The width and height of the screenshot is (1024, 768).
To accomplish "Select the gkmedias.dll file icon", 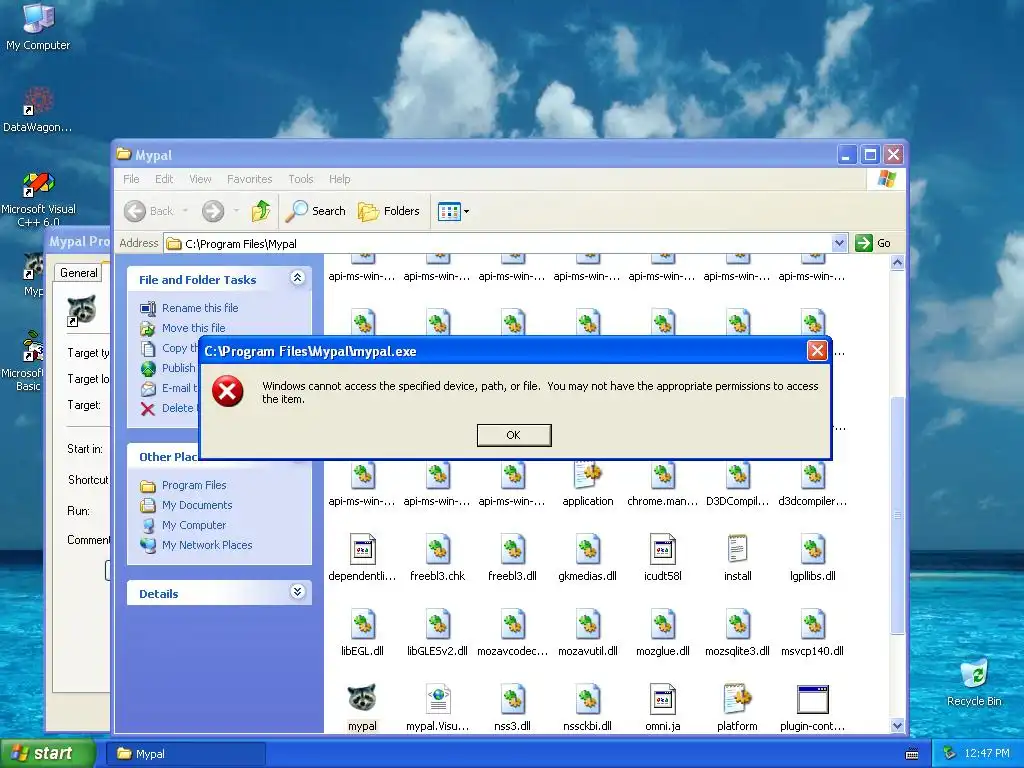I will 588,549.
